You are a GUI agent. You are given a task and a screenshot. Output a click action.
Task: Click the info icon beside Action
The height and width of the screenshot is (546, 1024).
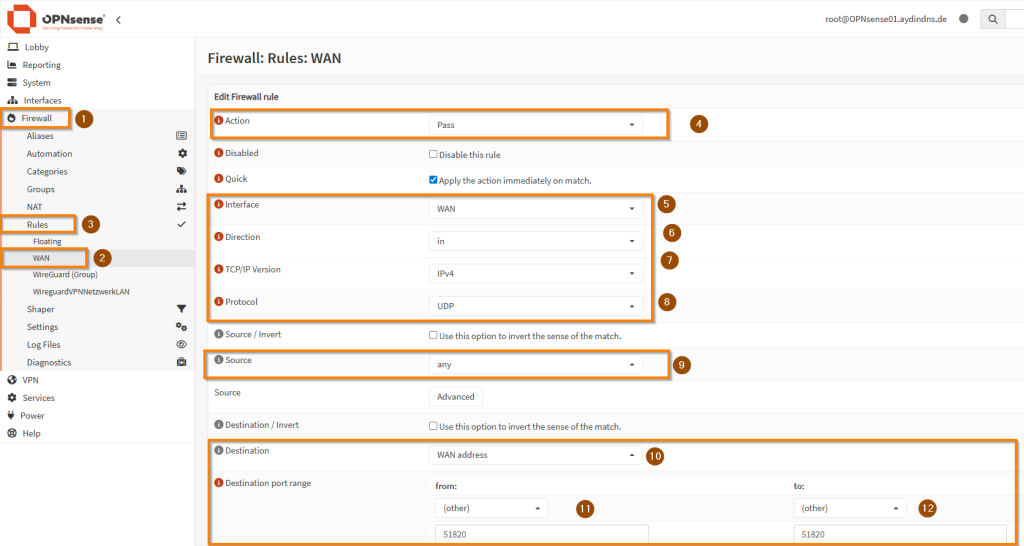click(219, 121)
